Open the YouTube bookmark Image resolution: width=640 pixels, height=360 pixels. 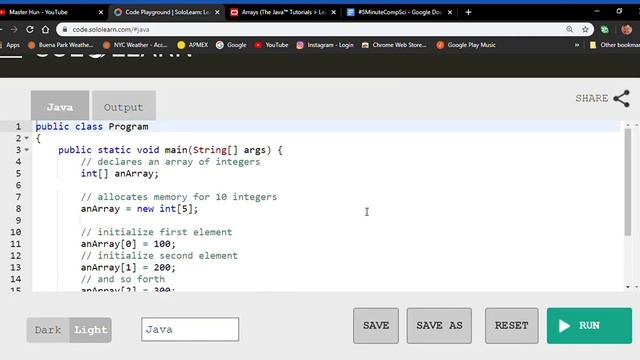[271, 45]
